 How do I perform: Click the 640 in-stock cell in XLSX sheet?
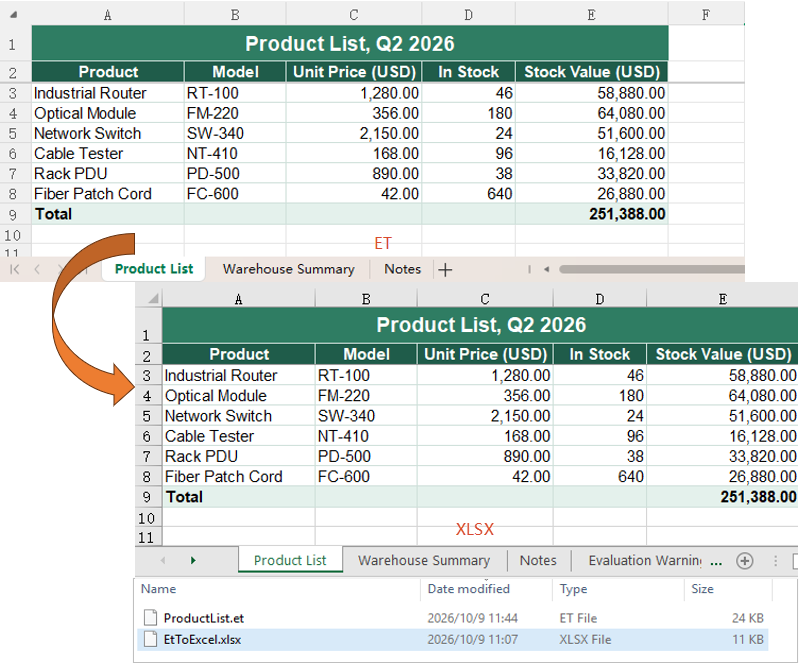pyautogui.click(x=599, y=476)
